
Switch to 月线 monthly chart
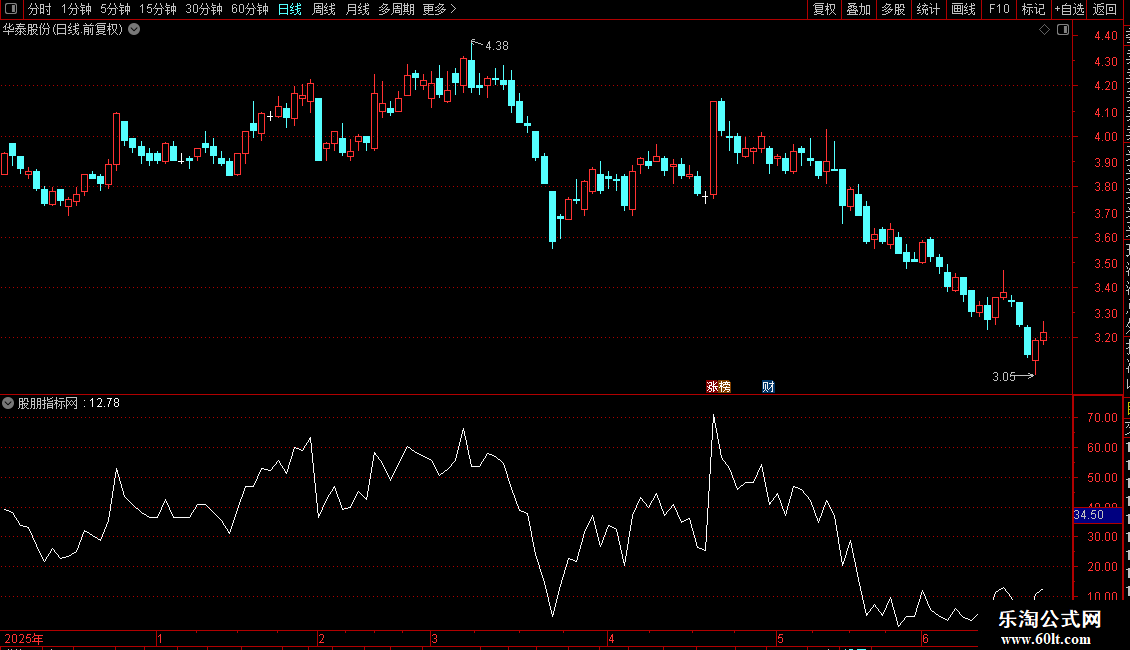point(357,9)
